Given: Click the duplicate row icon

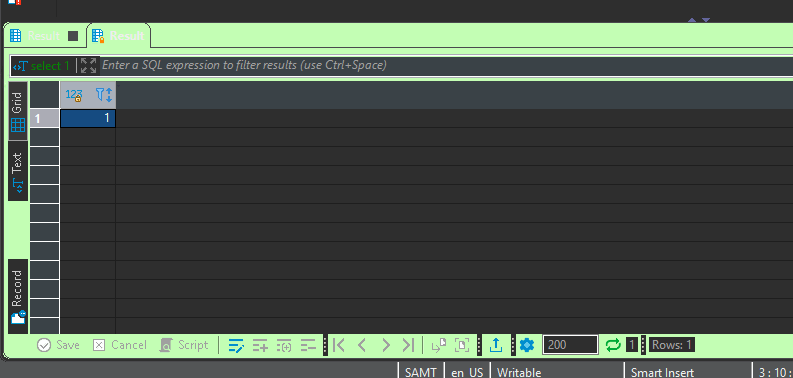Looking at the screenshot, I should 284,346.
